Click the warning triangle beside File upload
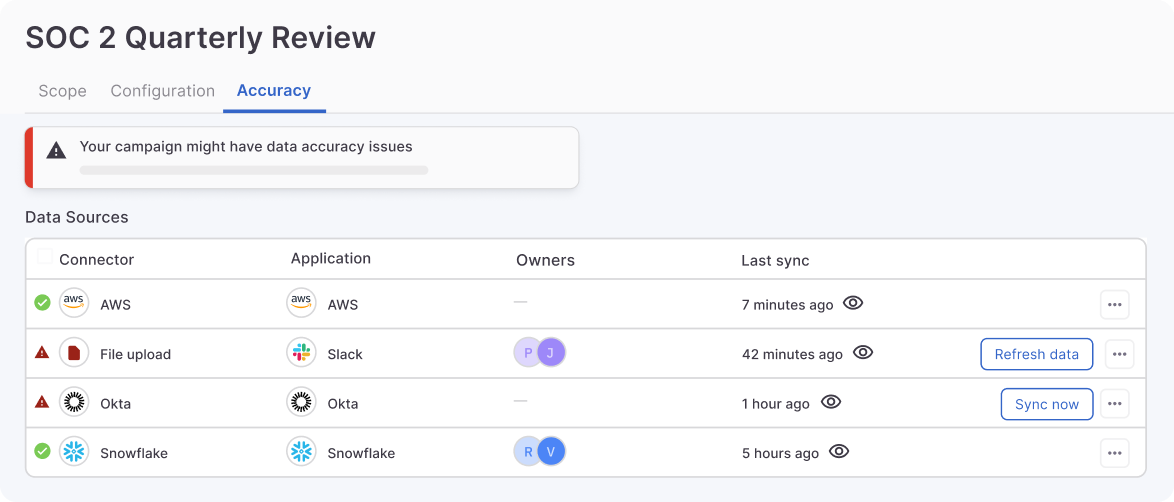The image size is (1174, 502). click(x=42, y=353)
